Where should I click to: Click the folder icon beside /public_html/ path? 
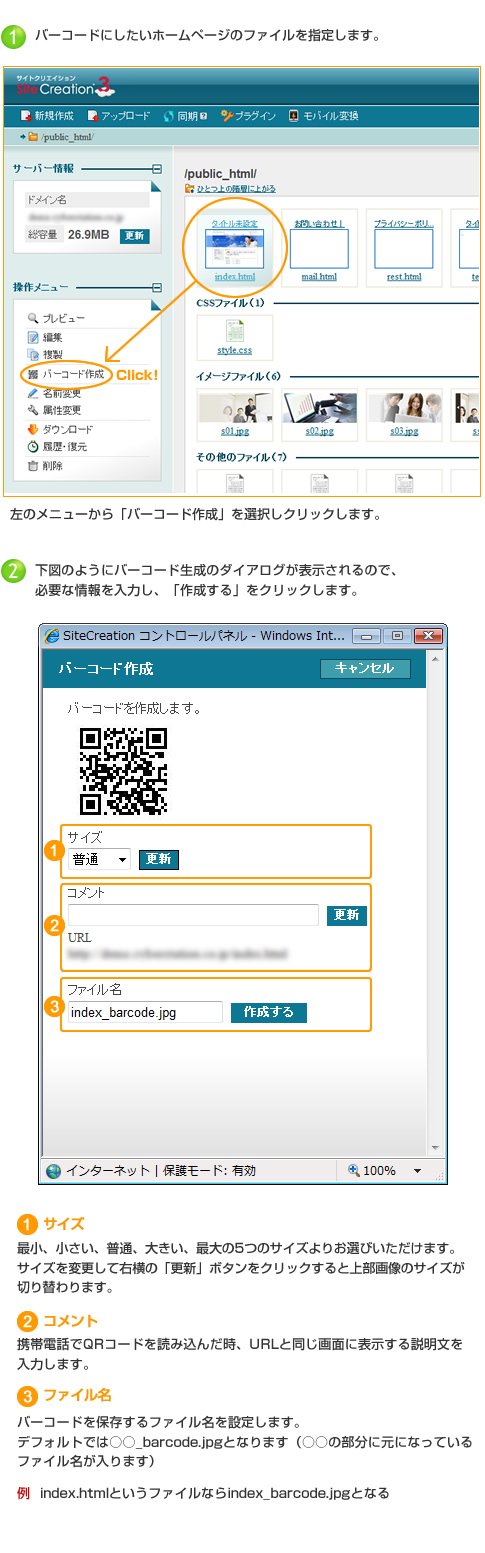(x=32, y=136)
